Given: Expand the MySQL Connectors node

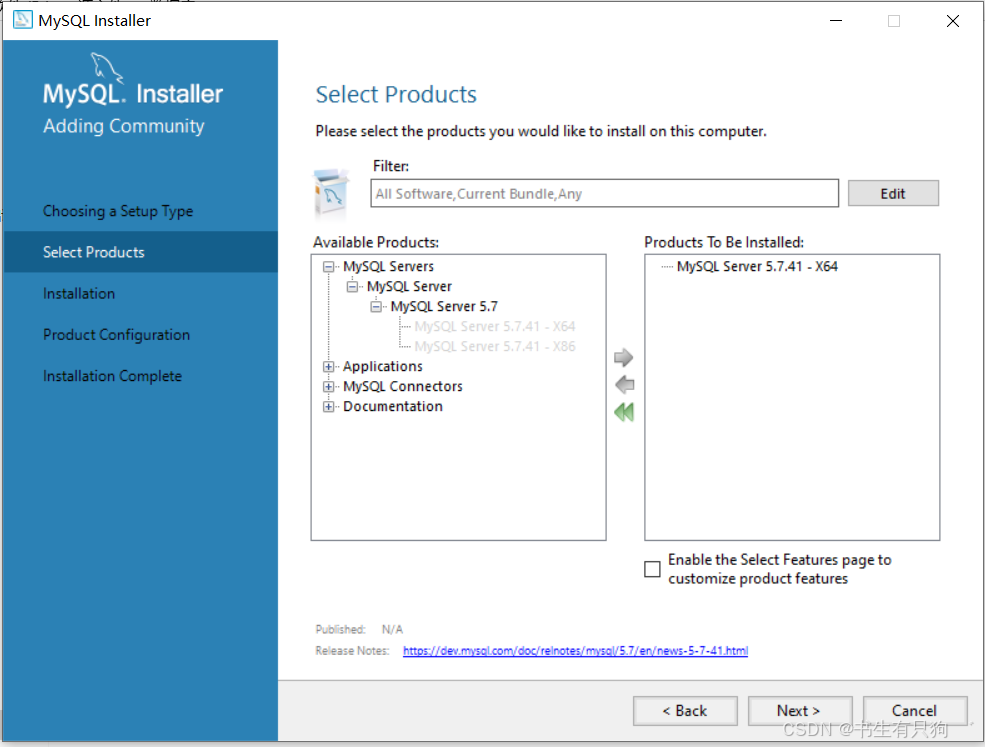Looking at the screenshot, I should click(328, 387).
